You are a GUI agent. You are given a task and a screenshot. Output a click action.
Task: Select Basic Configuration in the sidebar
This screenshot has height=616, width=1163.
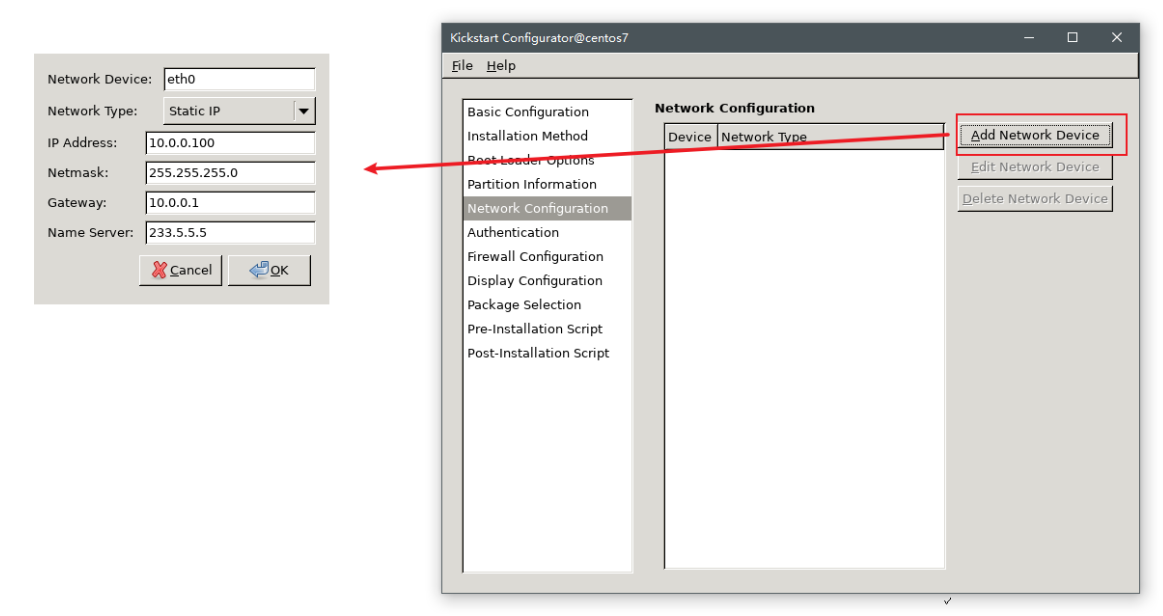tap(528, 112)
